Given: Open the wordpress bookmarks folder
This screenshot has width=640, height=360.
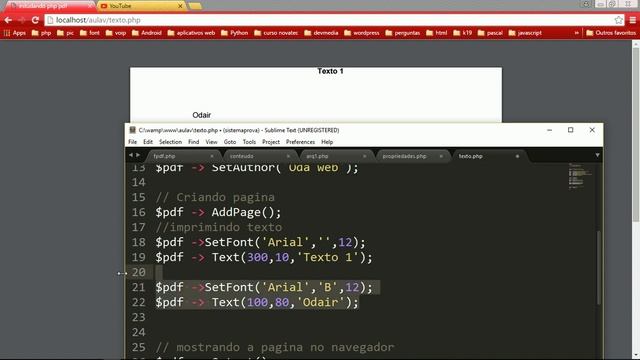Looking at the screenshot, I should (362, 33).
